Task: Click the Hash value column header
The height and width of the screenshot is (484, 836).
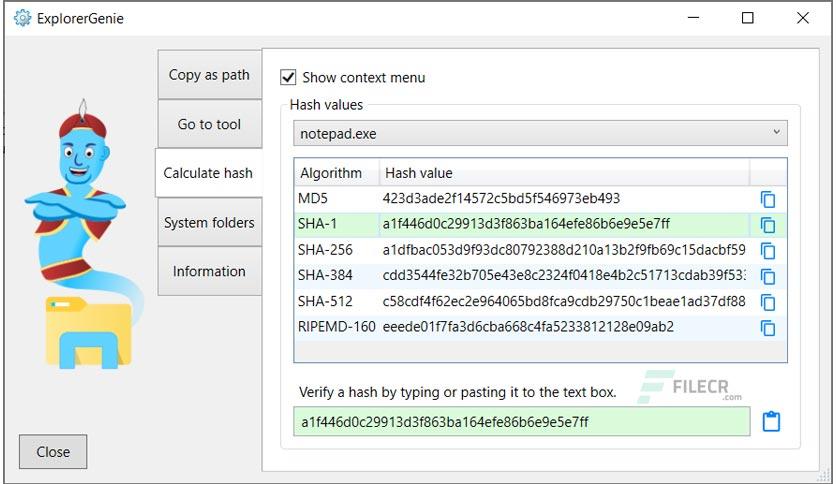Action: 564,173
